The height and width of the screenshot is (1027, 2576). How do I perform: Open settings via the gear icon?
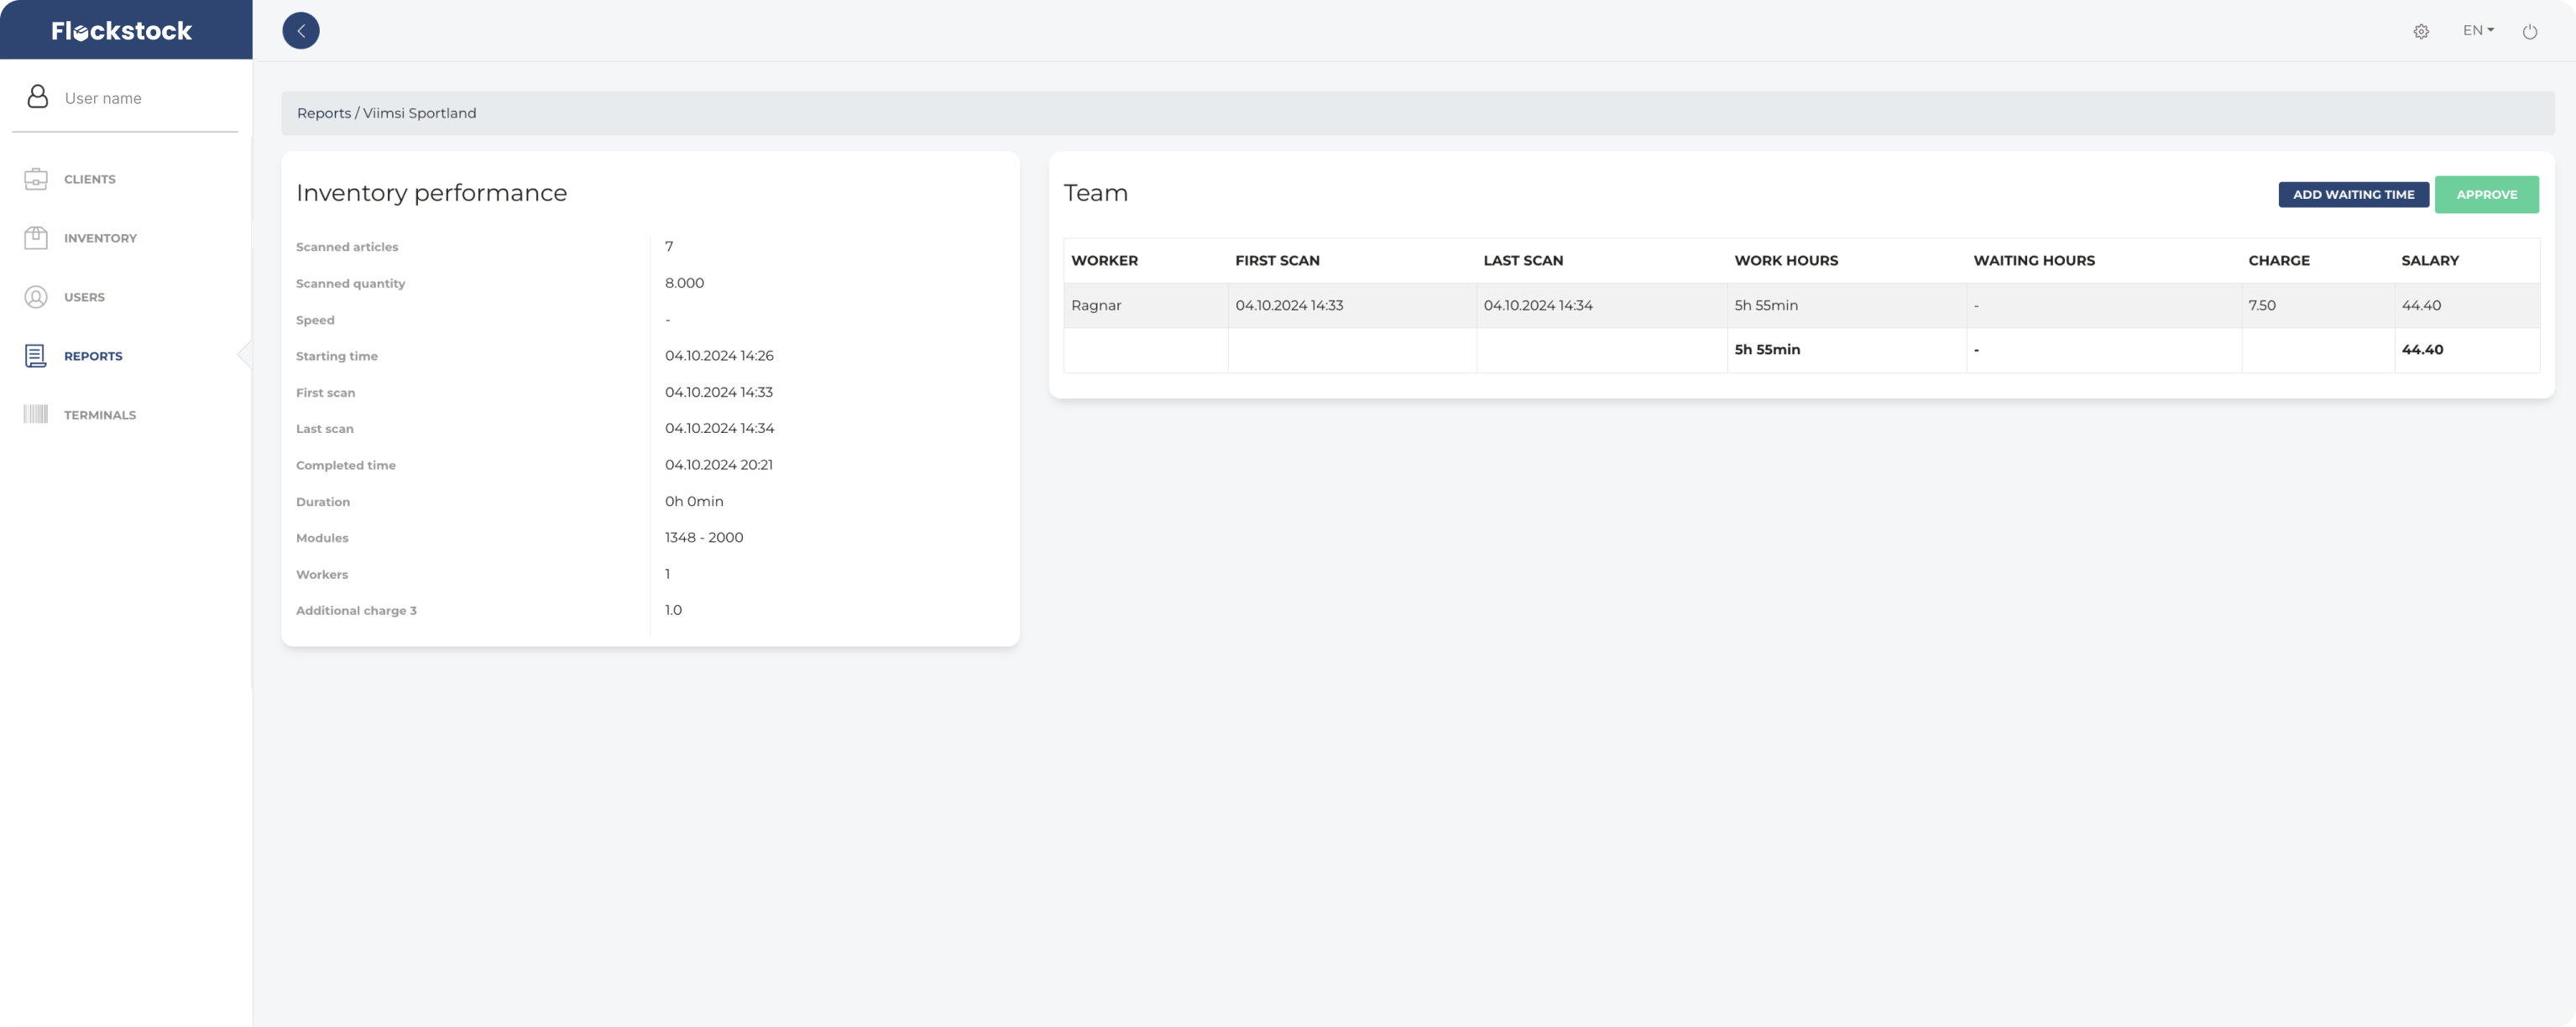coord(2421,32)
